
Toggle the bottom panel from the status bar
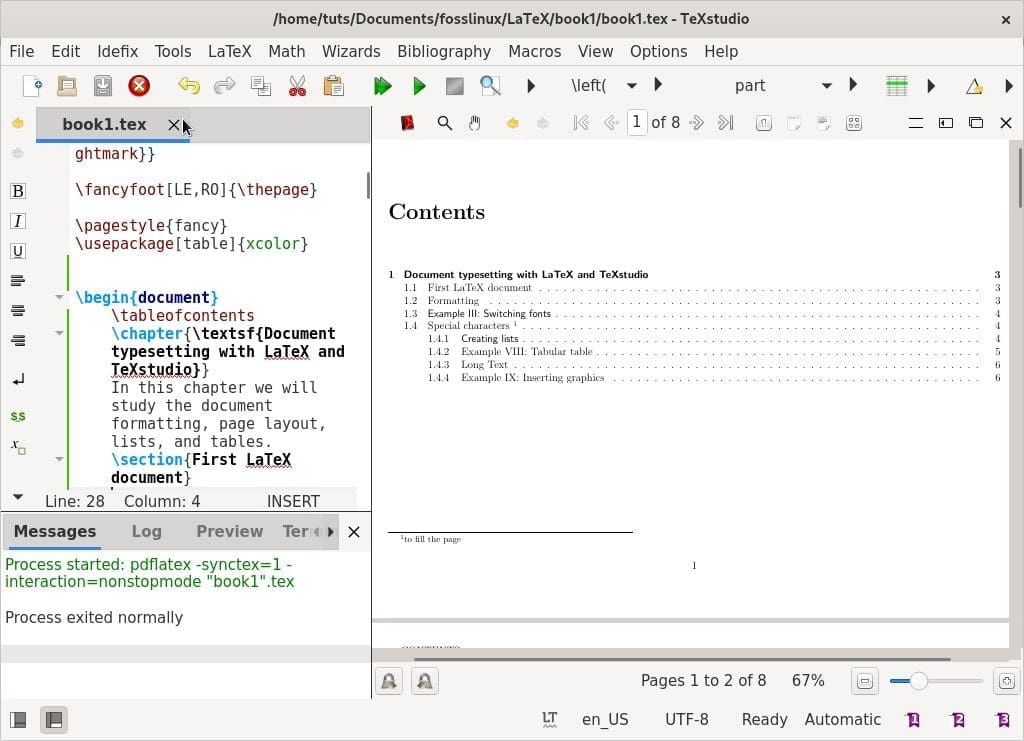54,719
